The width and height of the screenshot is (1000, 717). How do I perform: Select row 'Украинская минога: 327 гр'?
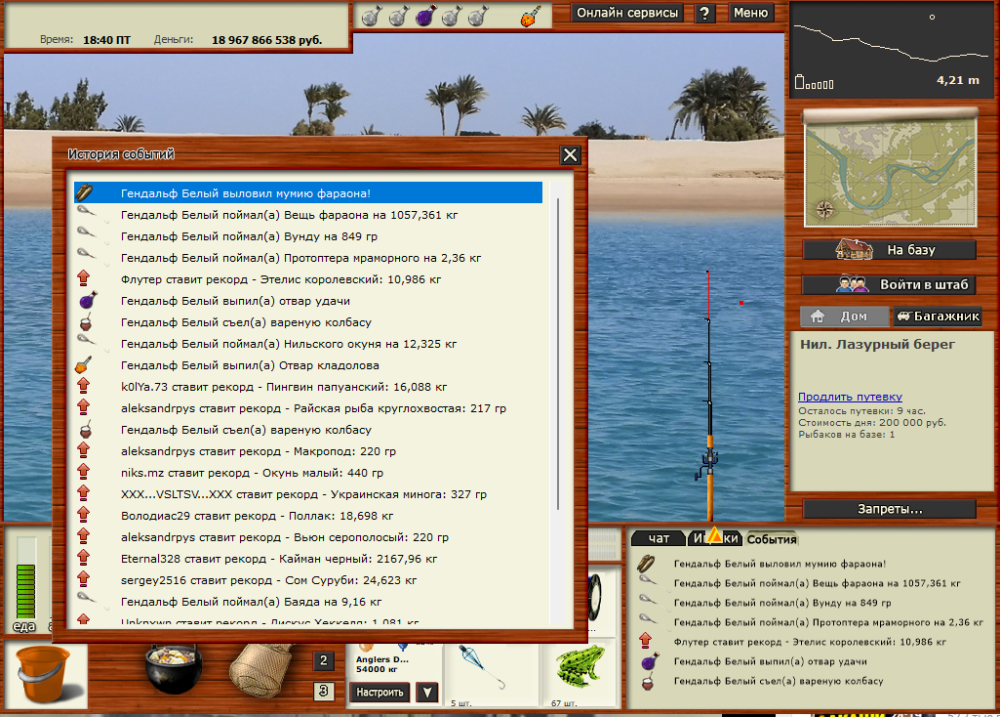[x=308, y=494]
